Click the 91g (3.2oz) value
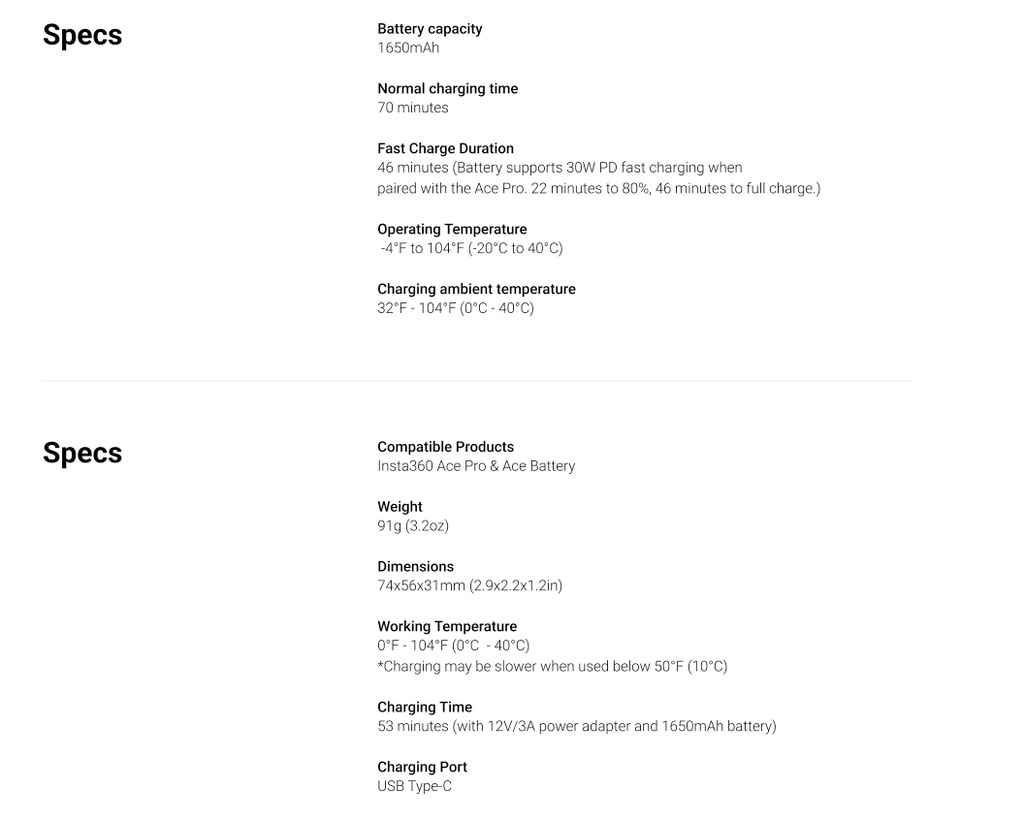 [x=413, y=526]
